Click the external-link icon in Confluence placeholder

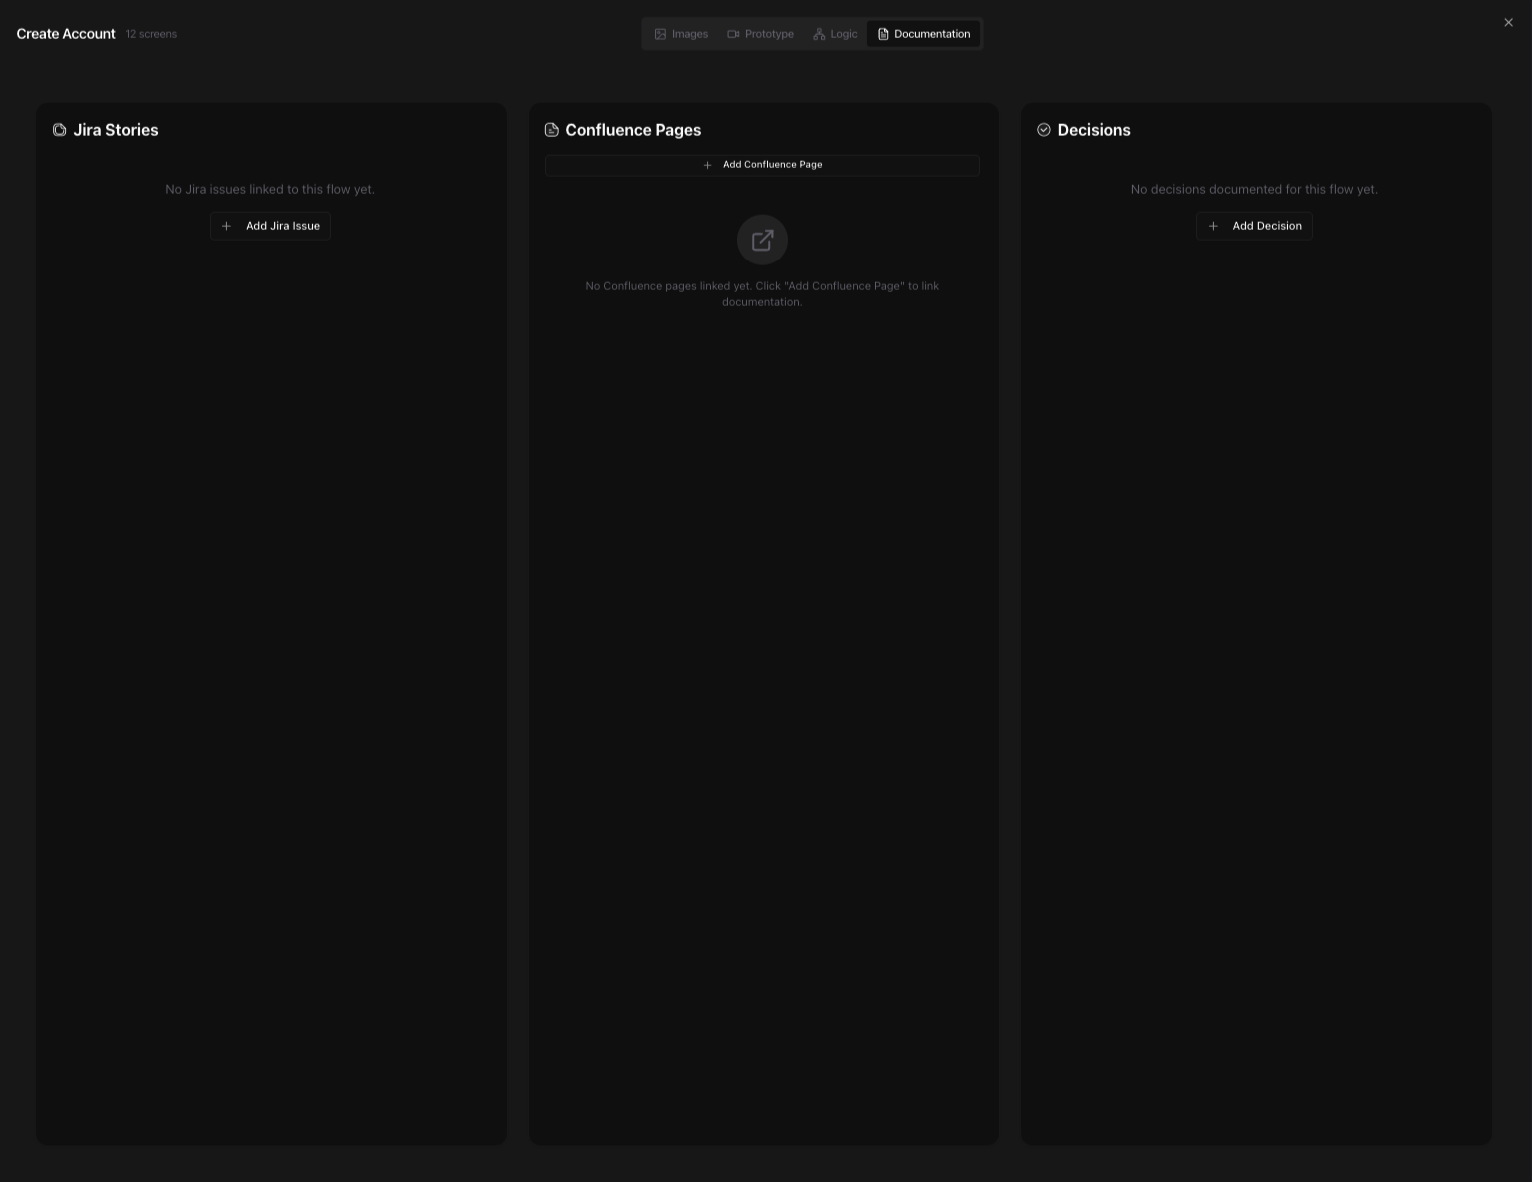pyautogui.click(x=762, y=240)
